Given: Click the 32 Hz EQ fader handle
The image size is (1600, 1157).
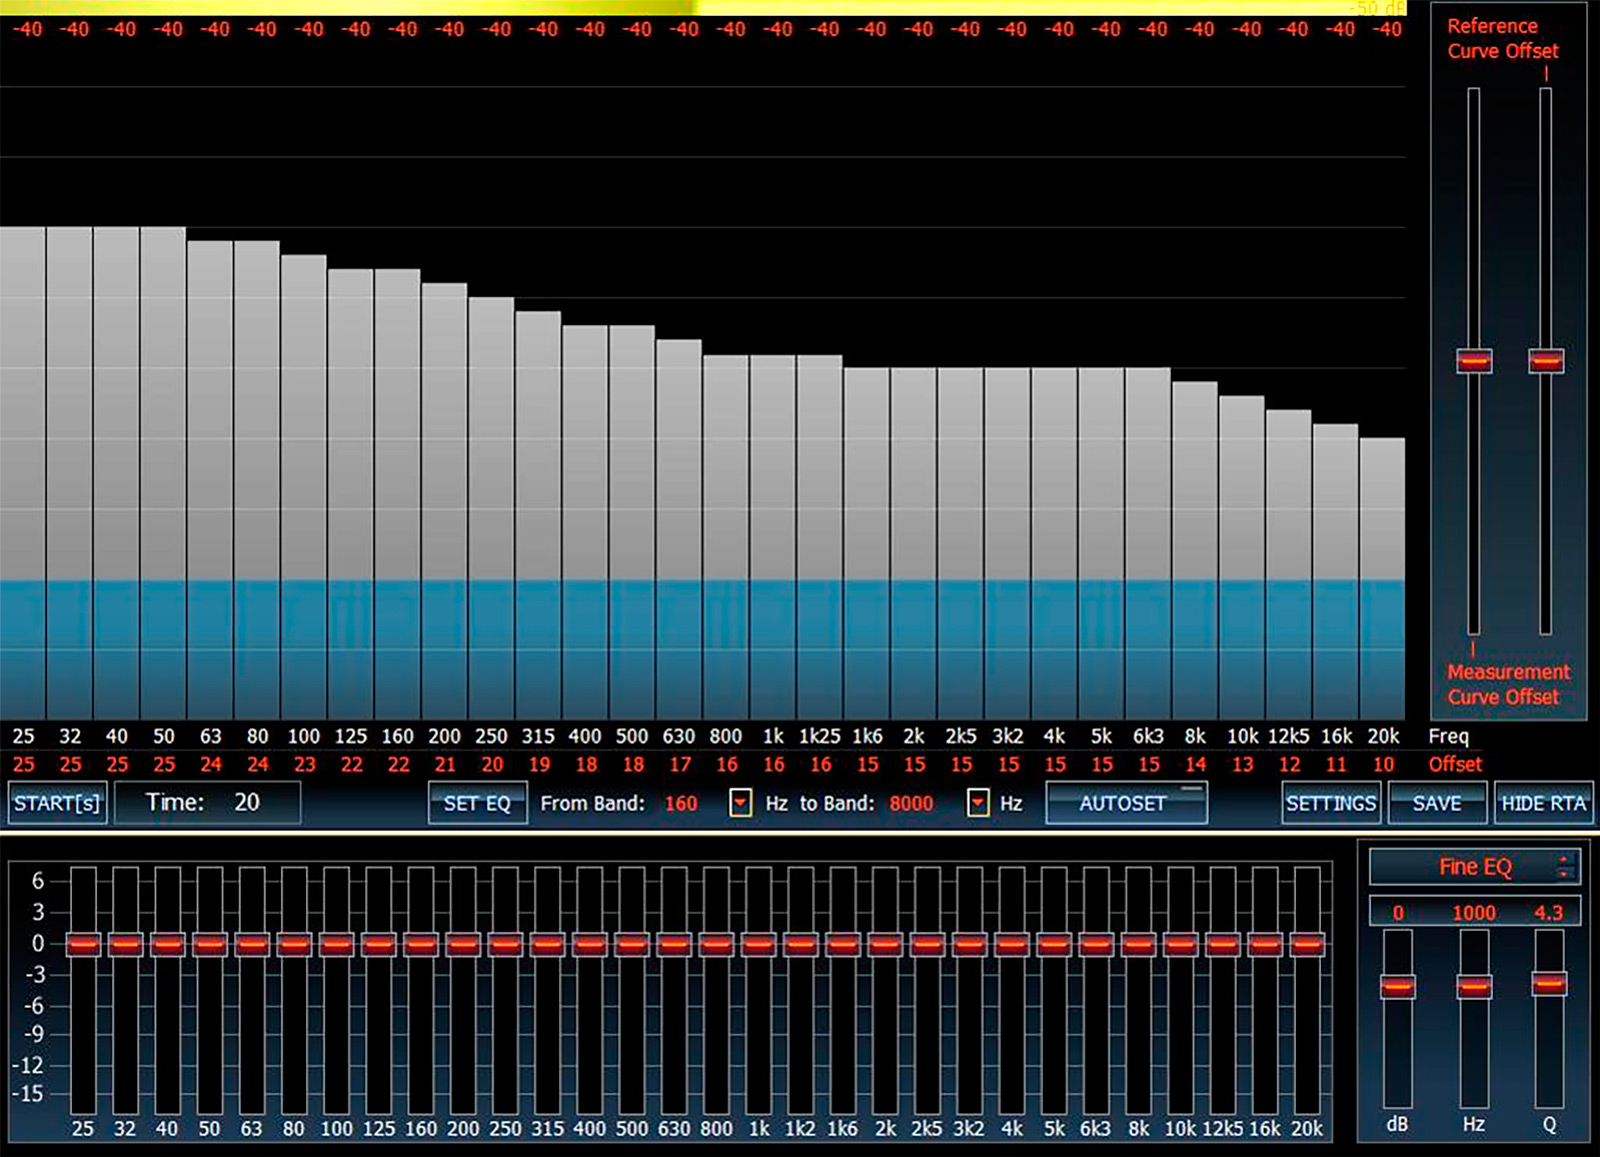Looking at the screenshot, I should (125, 943).
